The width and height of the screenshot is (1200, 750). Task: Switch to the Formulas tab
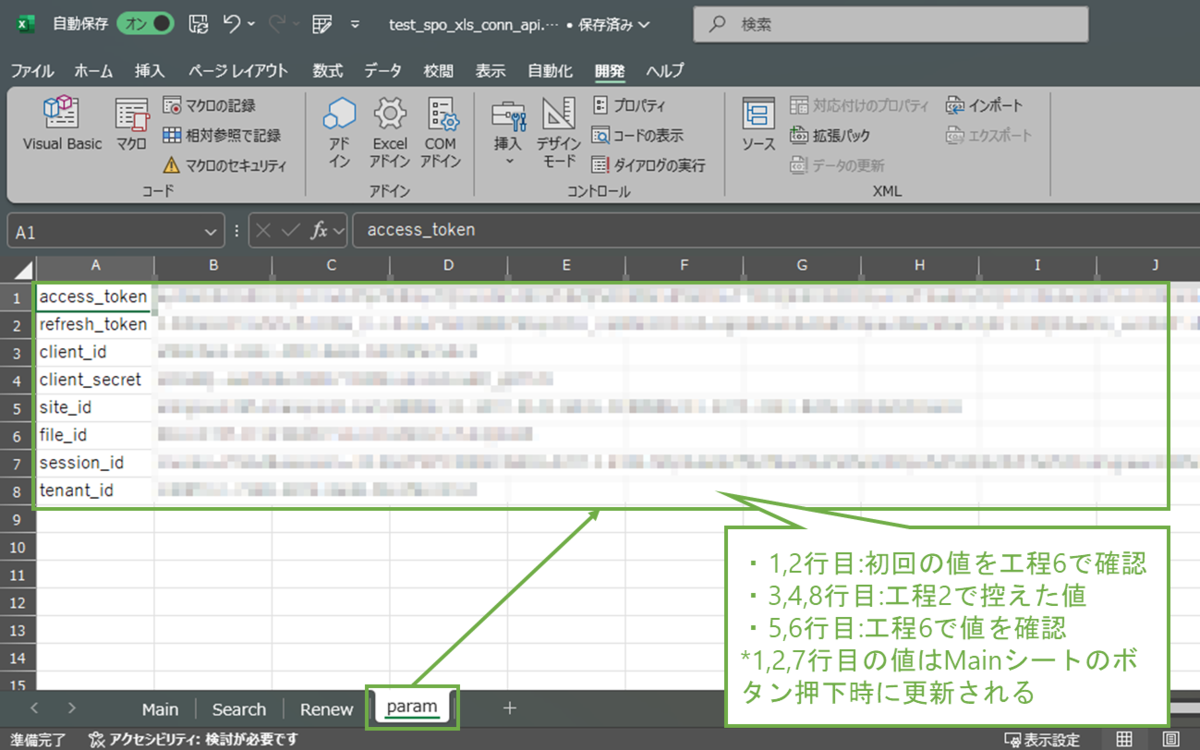[x=327, y=71]
